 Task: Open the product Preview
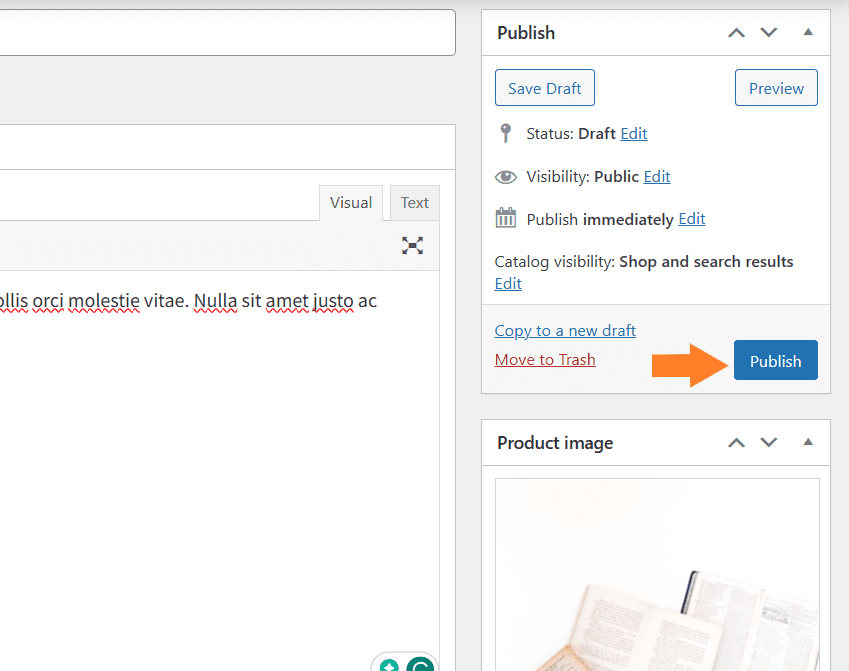click(x=776, y=88)
